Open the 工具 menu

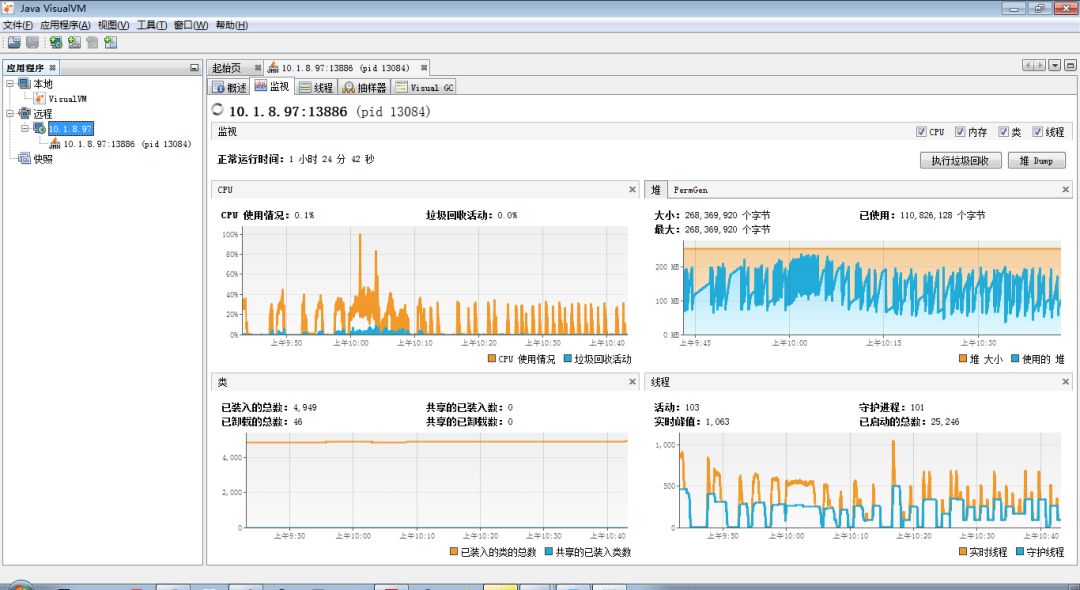pyautogui.click(x=152, y=25)
